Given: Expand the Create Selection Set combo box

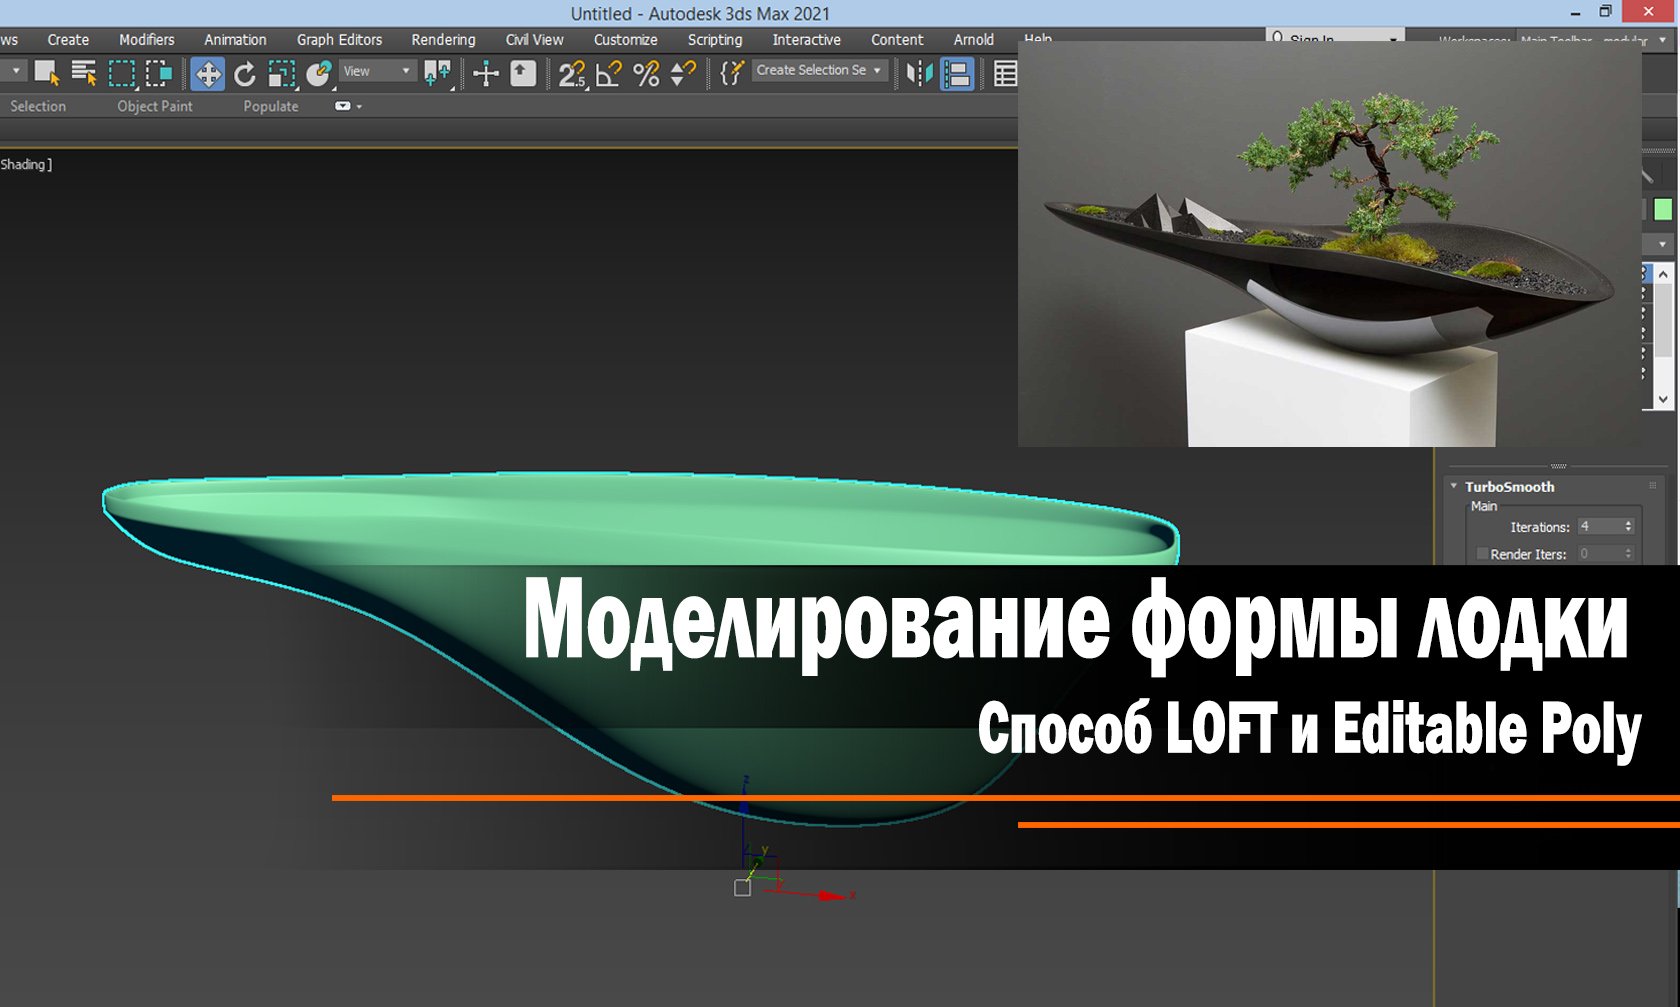Looking at the screenshot, I should pyautogui.click(x=876, y=71).
